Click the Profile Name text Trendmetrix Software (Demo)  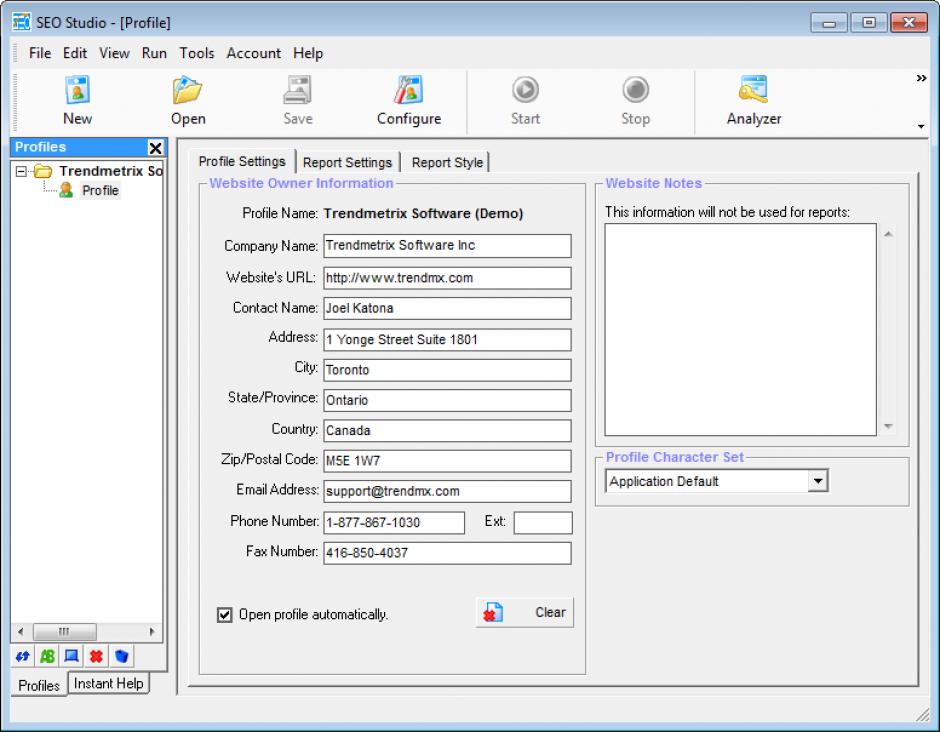click(x=423, y=214)
